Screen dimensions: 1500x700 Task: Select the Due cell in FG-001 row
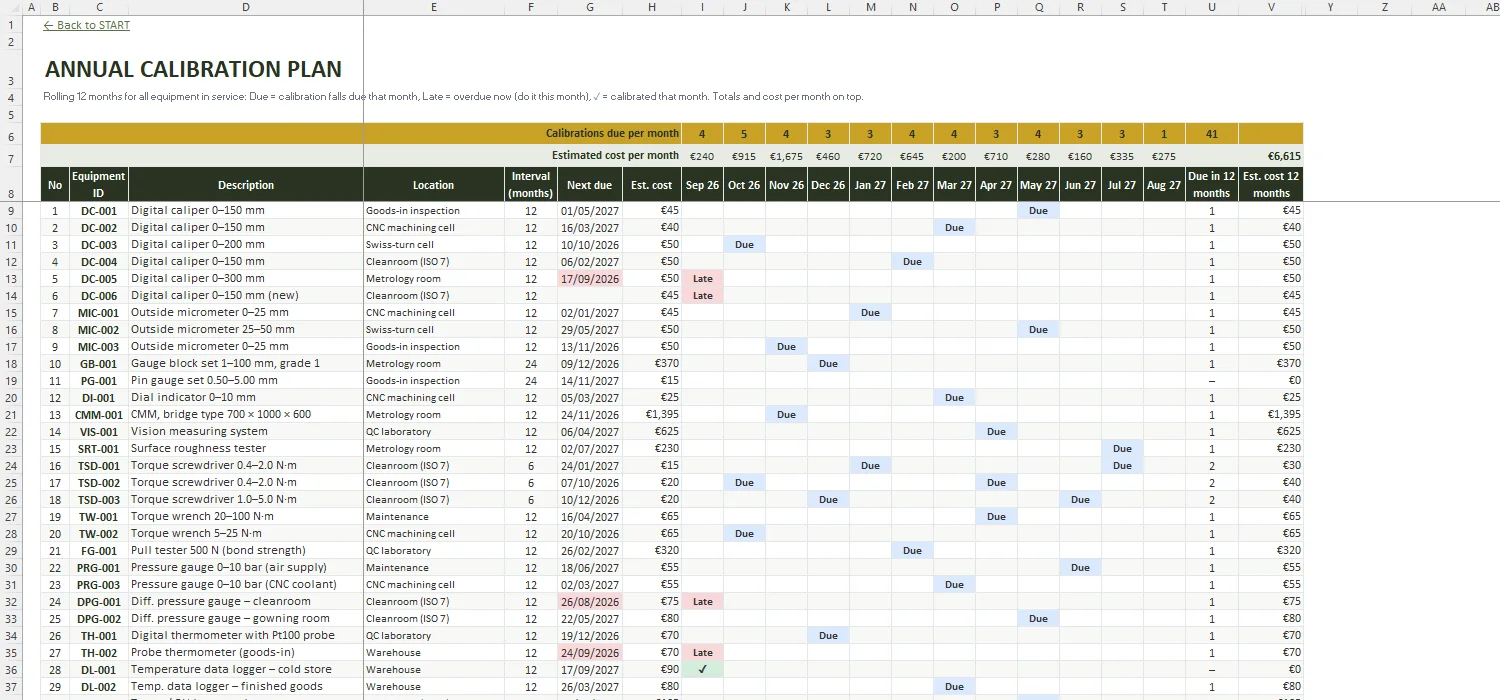click(912, 550)
